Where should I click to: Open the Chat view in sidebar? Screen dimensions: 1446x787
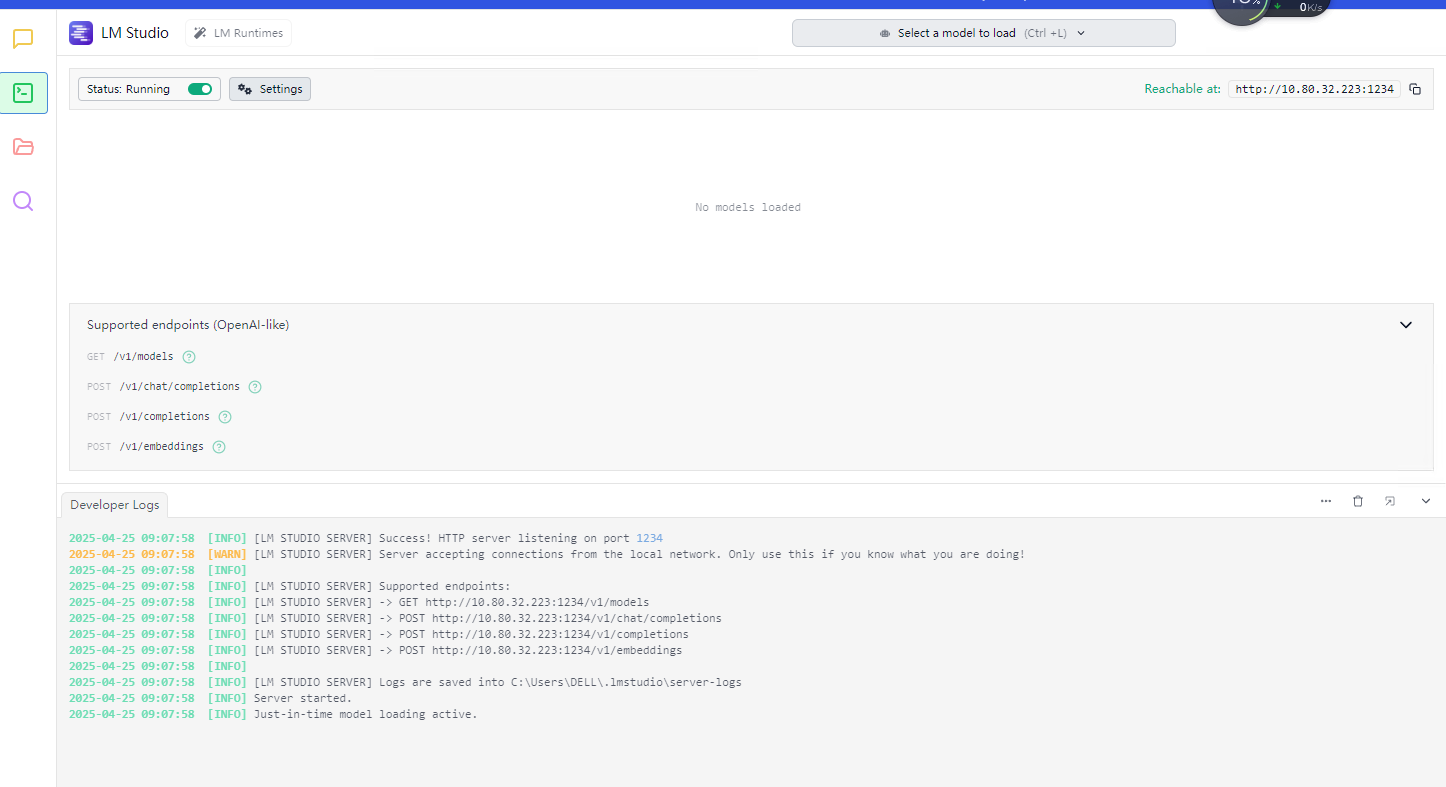pyautogui.click(x=23, y=40)
